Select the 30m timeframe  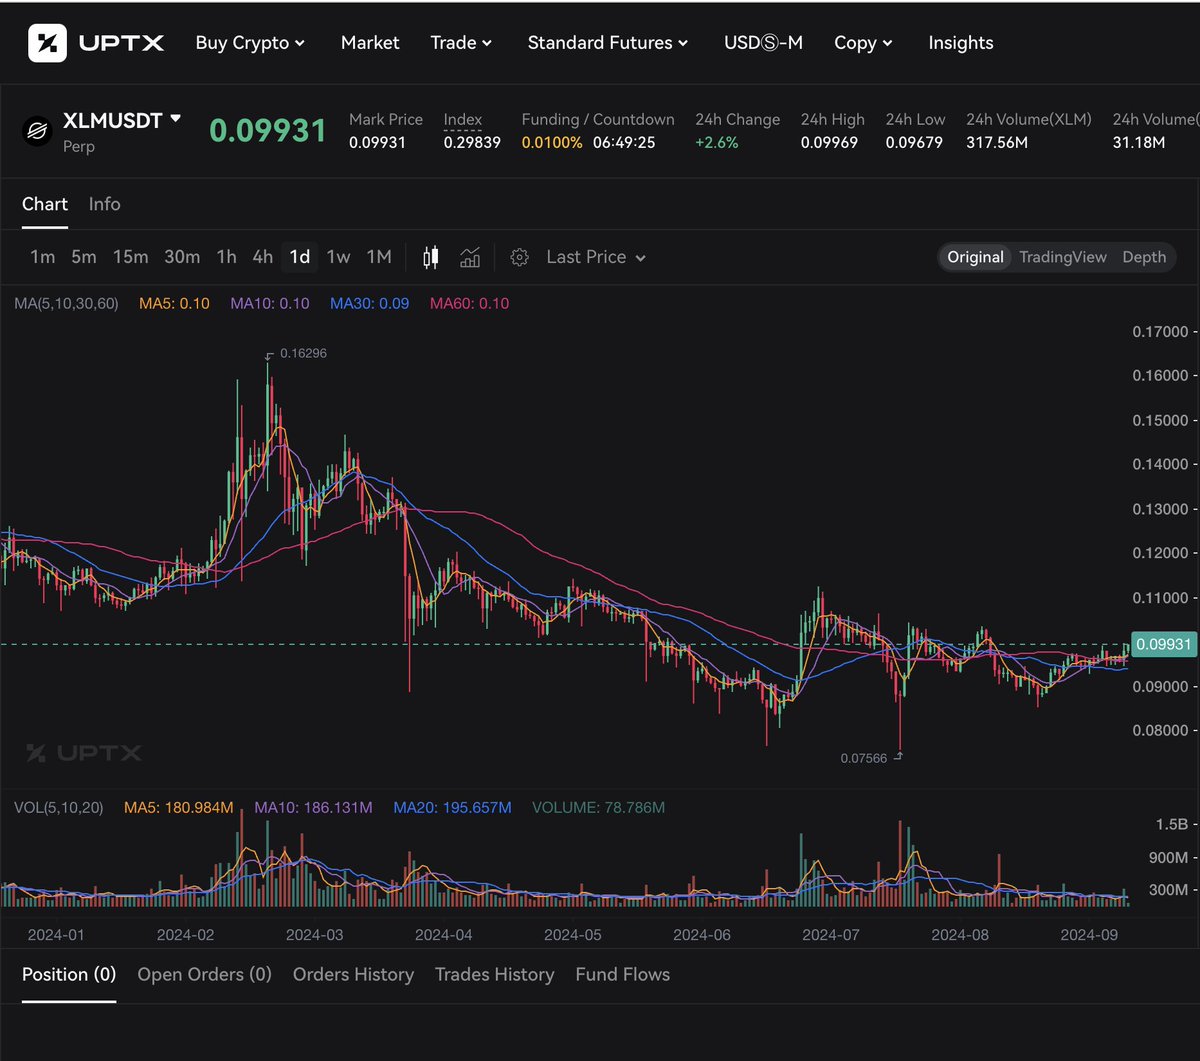point(182,257)
